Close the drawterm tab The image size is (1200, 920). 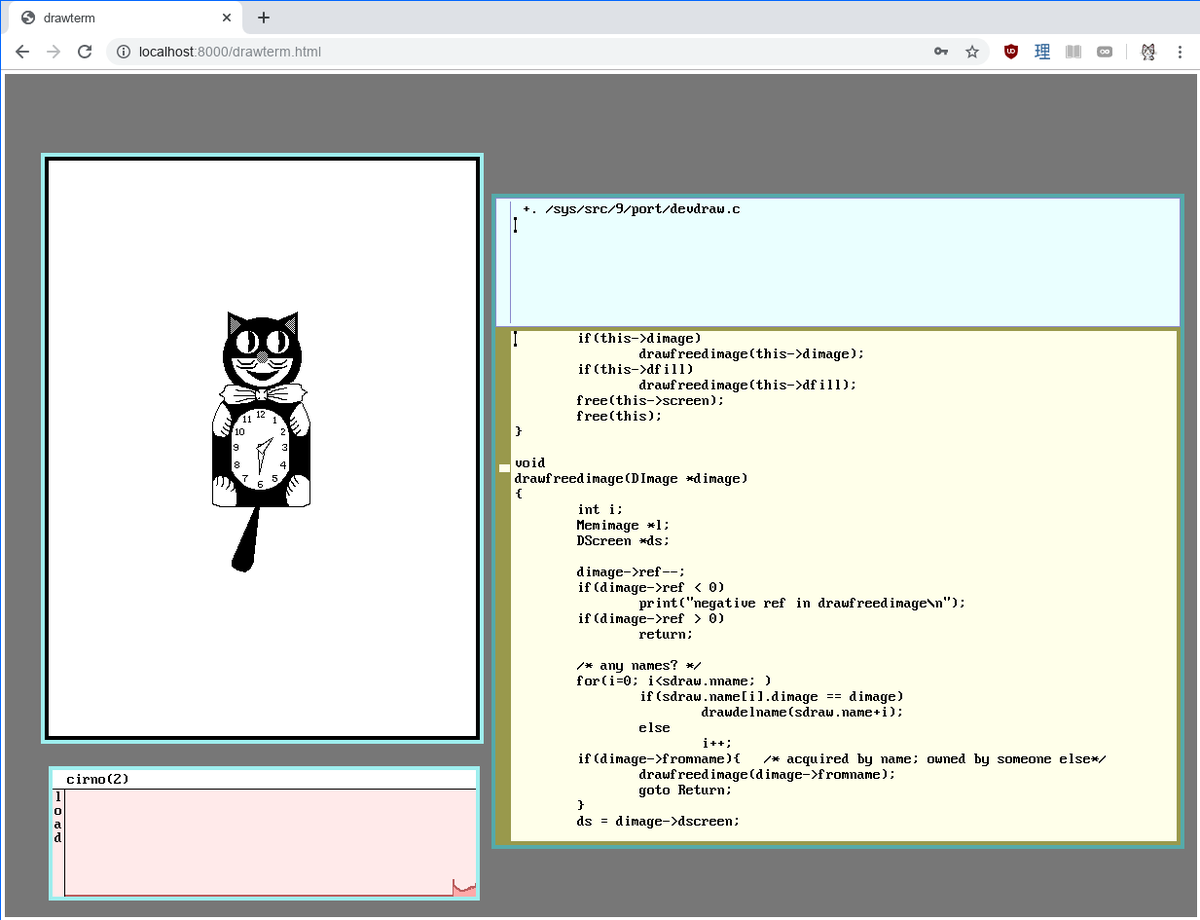tap(227, 17)
